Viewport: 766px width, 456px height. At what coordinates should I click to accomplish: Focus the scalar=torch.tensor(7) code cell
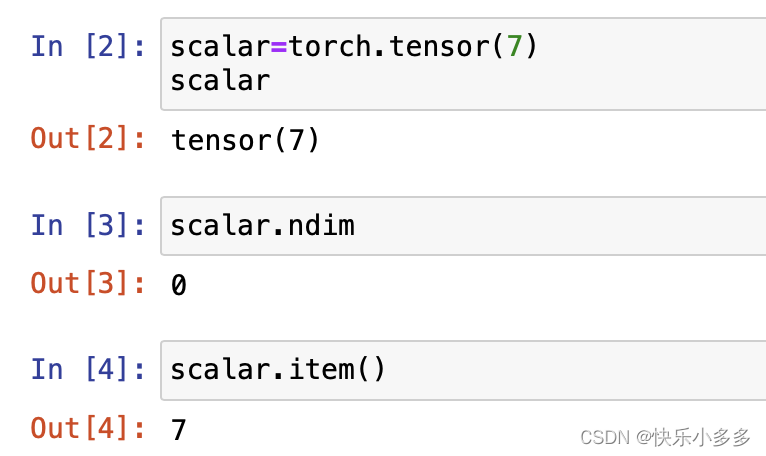pyautogui.click(x=463, y=64)
